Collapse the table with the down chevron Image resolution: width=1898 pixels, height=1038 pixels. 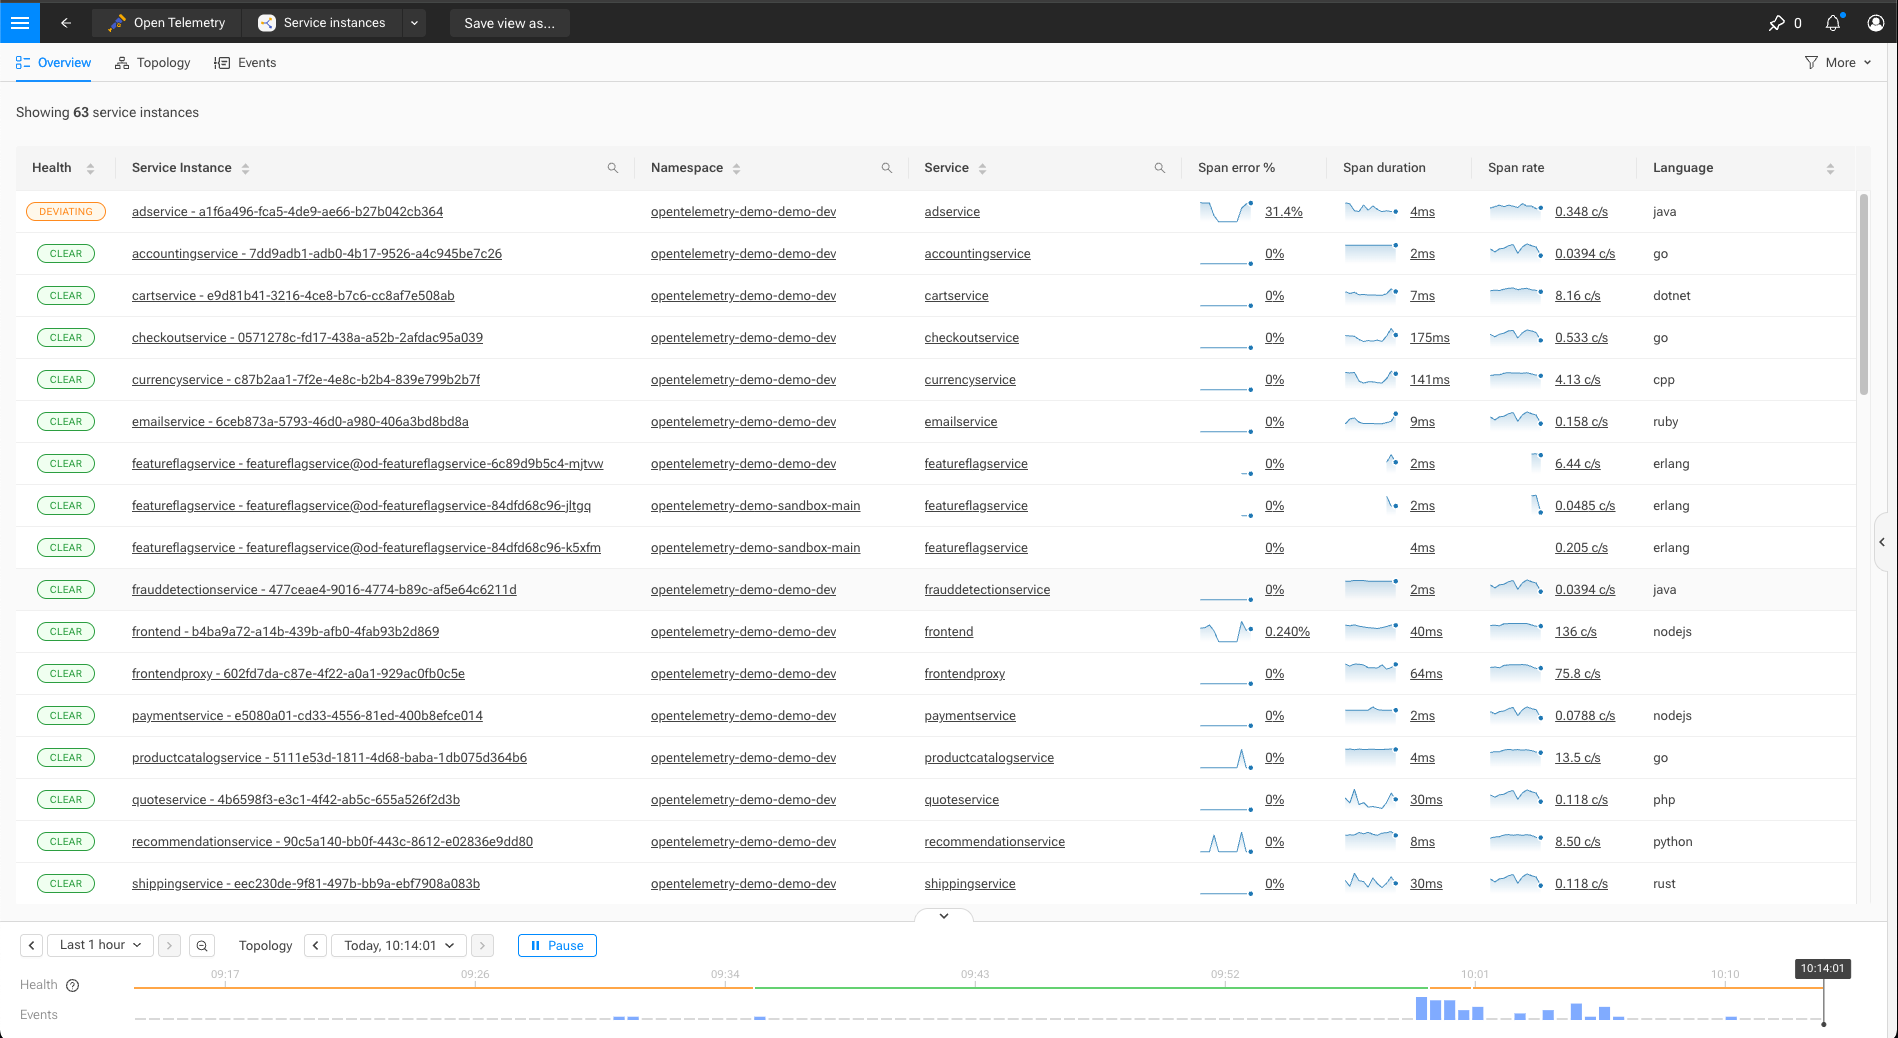[942, 915]
